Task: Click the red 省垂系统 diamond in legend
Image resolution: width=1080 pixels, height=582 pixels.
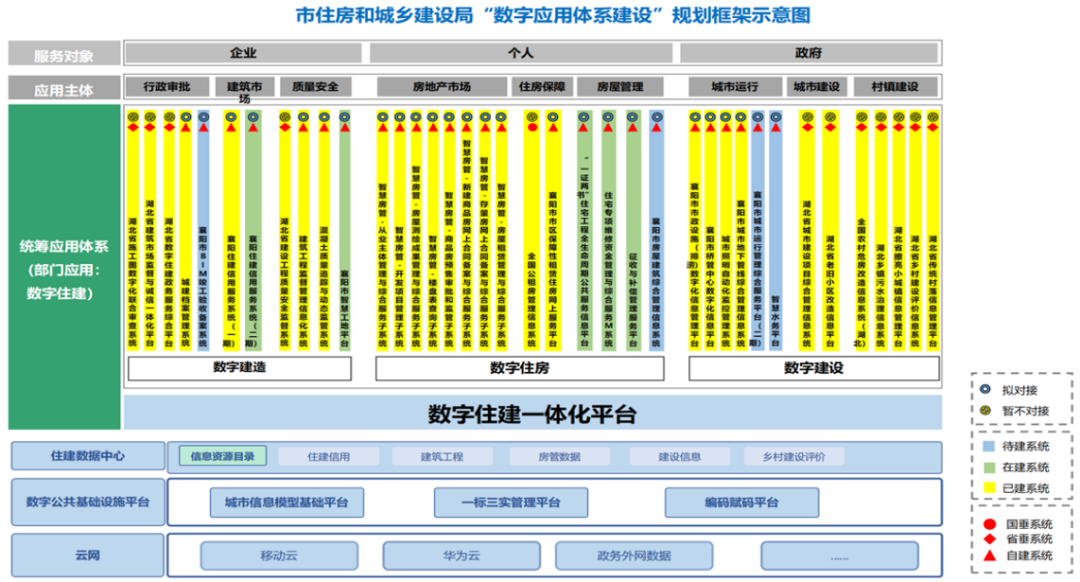Action: pos(990,539)
